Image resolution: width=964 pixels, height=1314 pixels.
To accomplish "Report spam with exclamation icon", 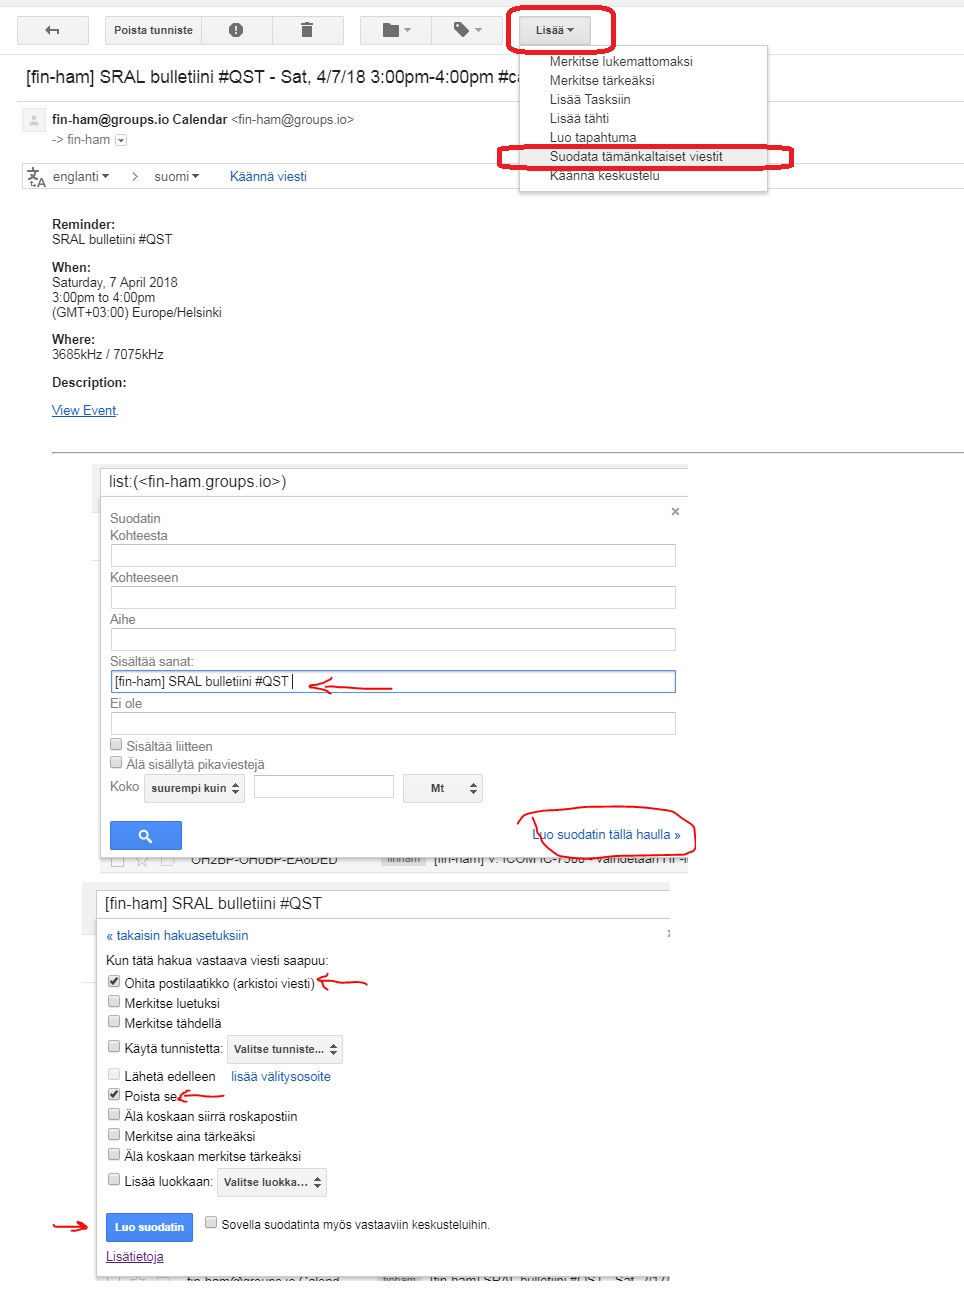I will pos(236,30).
